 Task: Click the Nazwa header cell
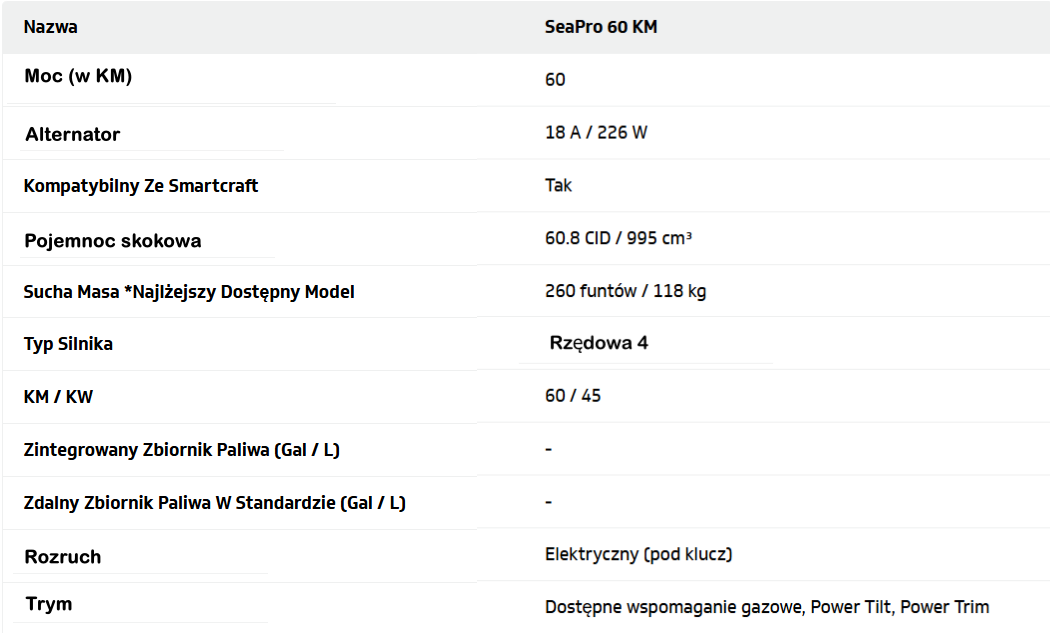pyautogui.click(x=51, y=27)
